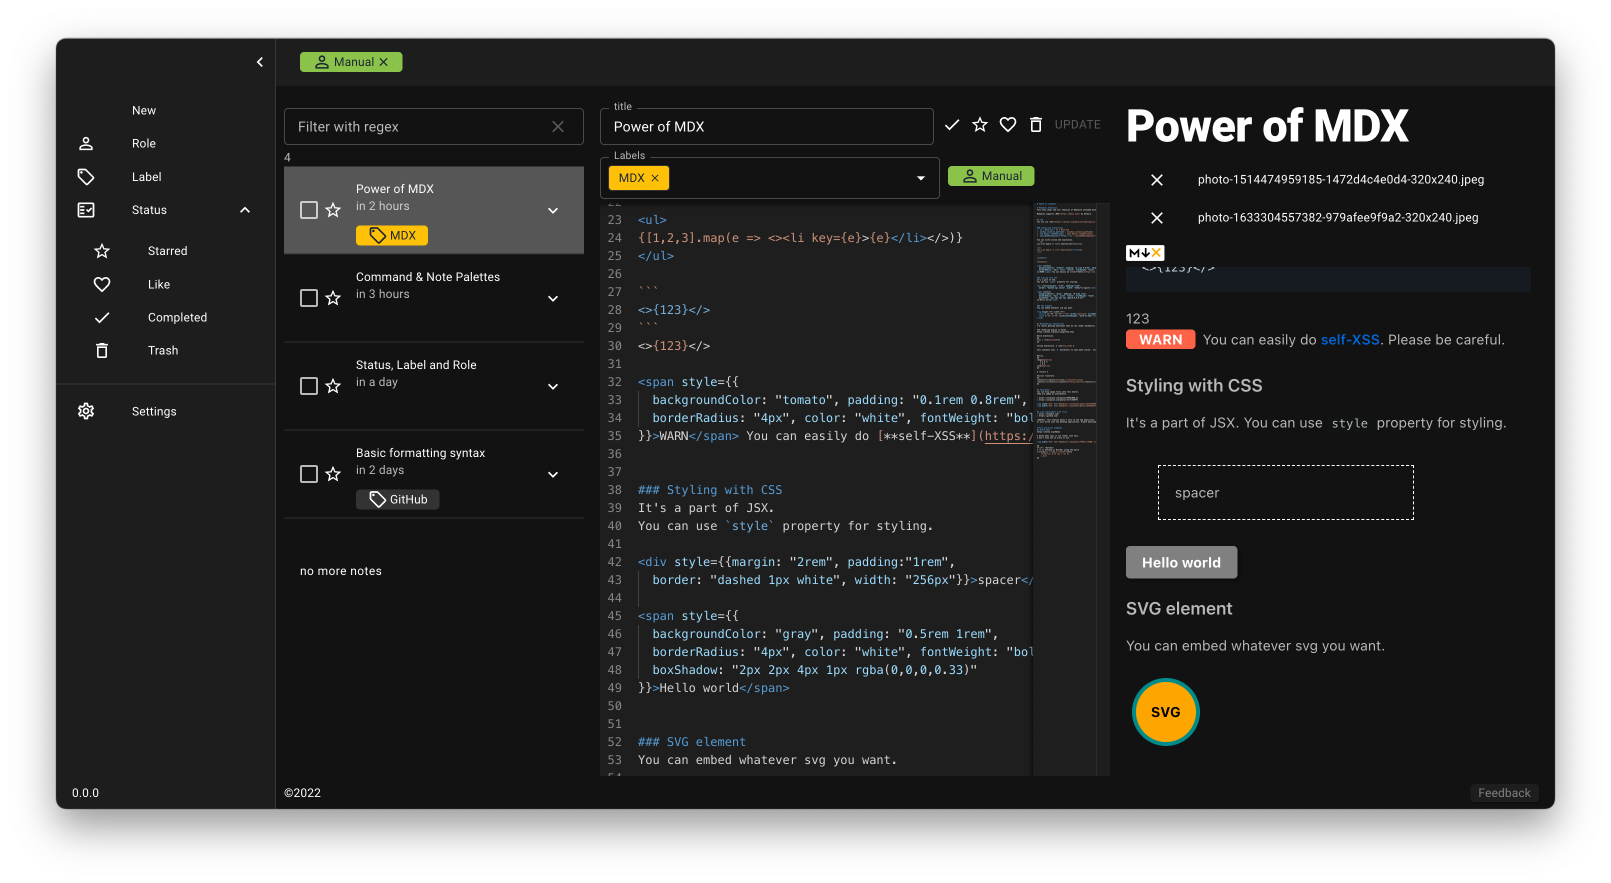Remove the Manual role filter chip
Viewport: 1611px width, 883px height.
click(x=384, y=62)
